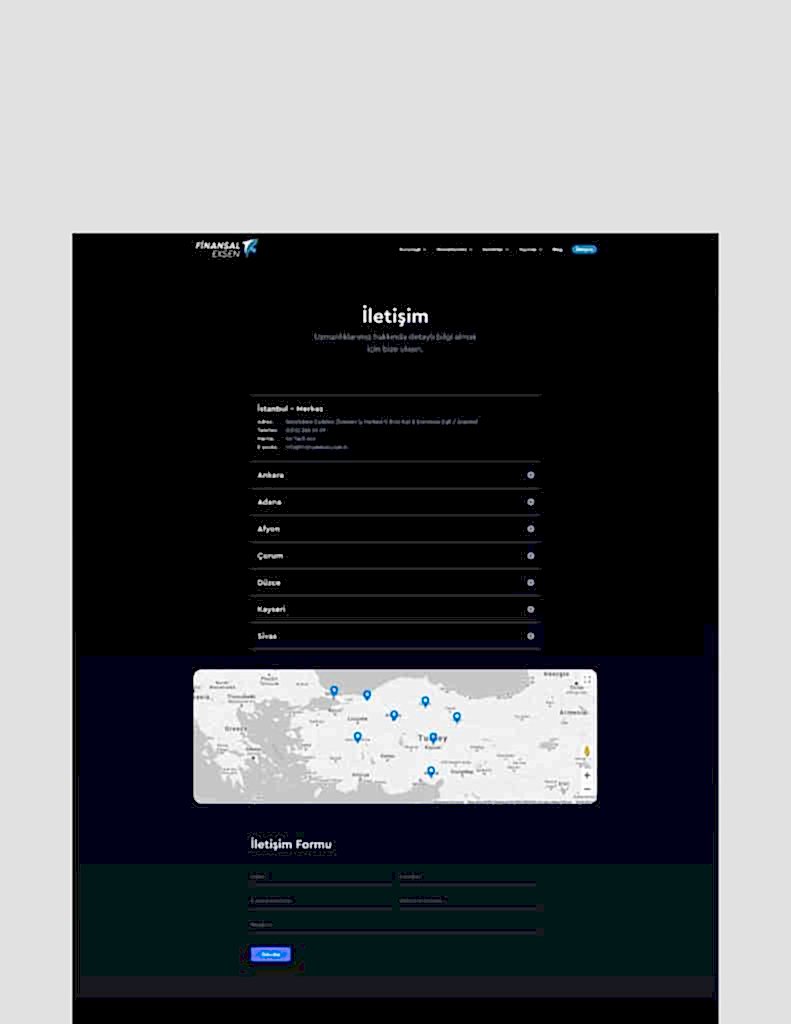Open the Afyon office details
791x1024 pixels.
(x=395, y=529)
